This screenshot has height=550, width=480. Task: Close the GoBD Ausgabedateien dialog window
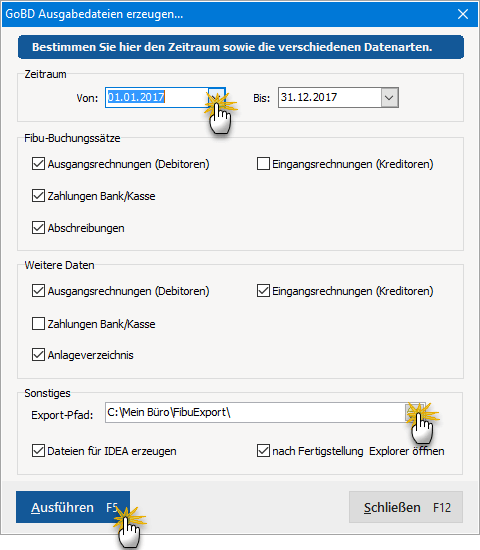[x=463, y=14]
